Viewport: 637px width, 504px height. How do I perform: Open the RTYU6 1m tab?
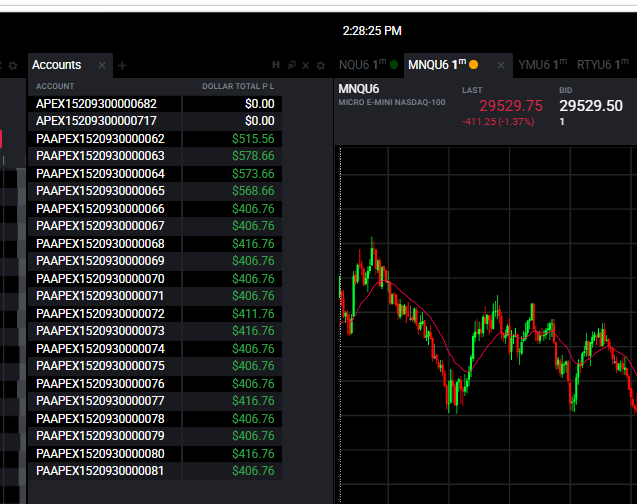point(603,65)
